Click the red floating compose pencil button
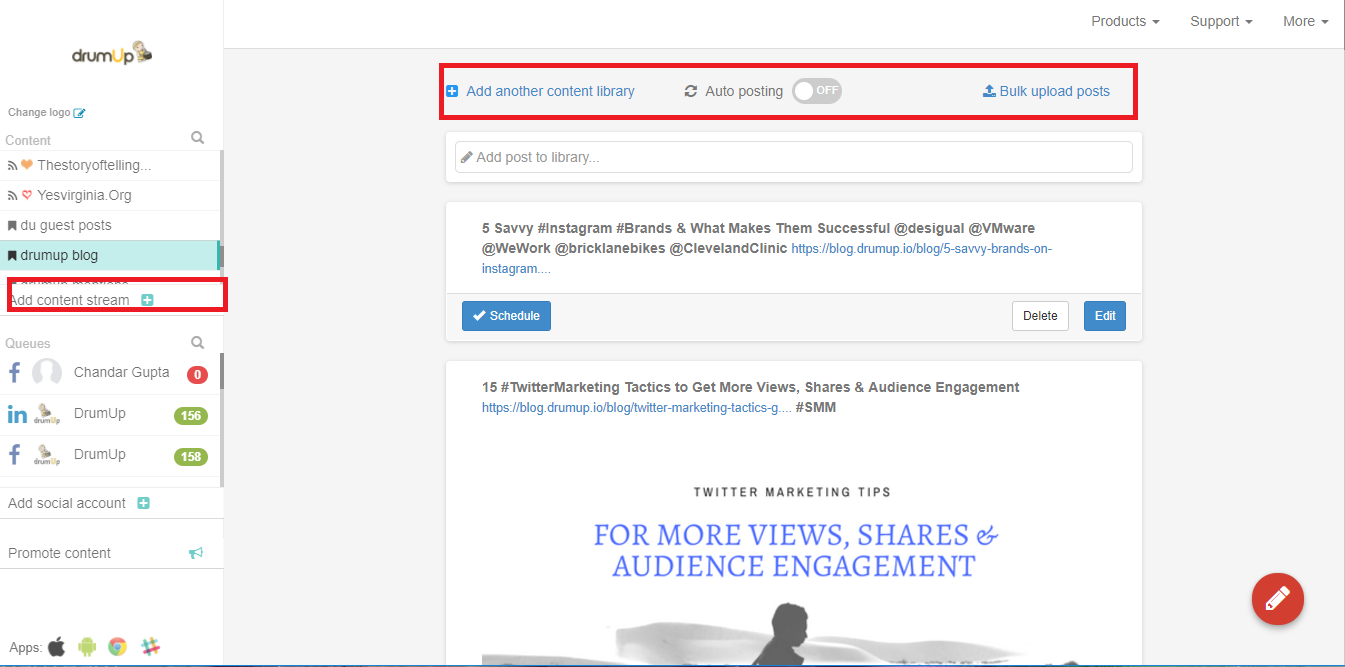This screenshot has width=1345, height=667. pyautogui.click(x=1278, y=599)
